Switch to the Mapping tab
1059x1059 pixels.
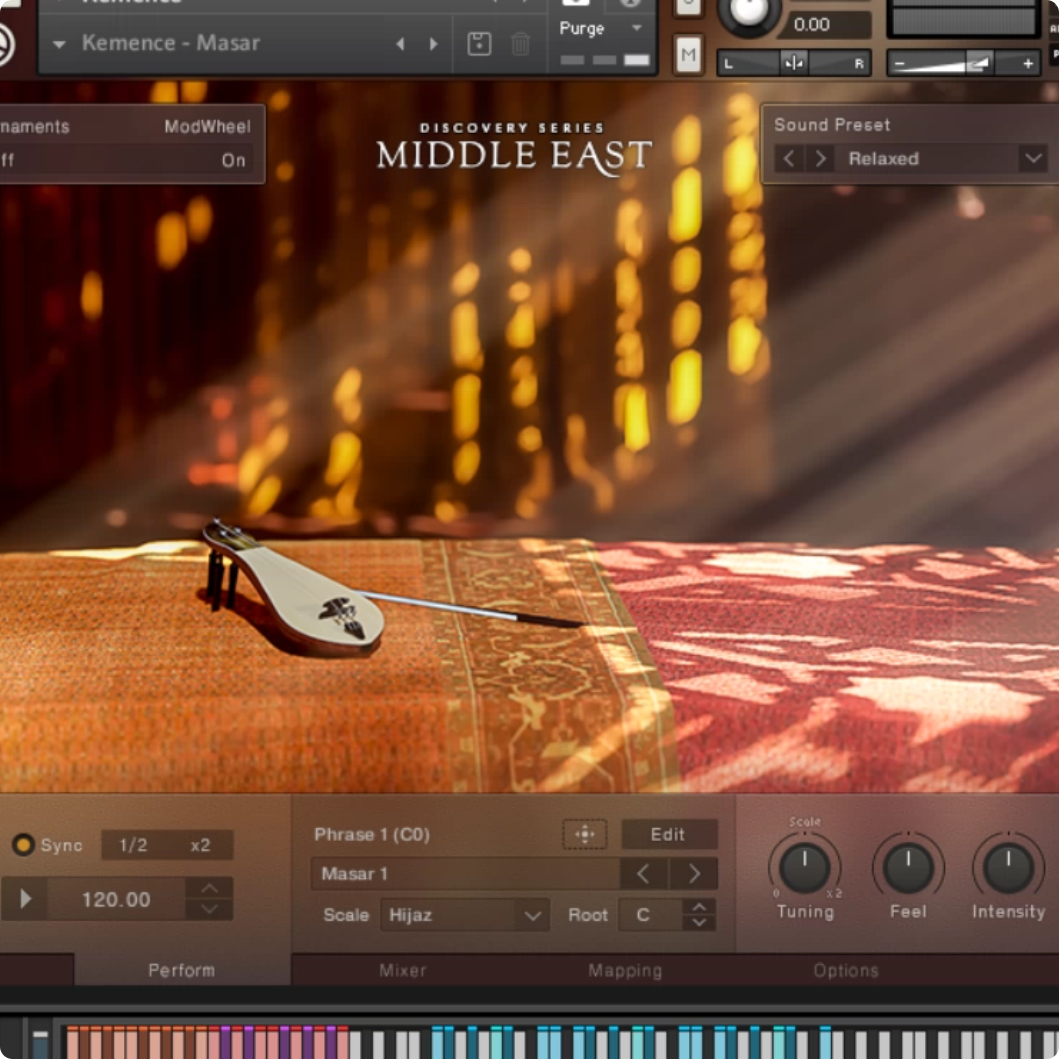coord(625,971)
